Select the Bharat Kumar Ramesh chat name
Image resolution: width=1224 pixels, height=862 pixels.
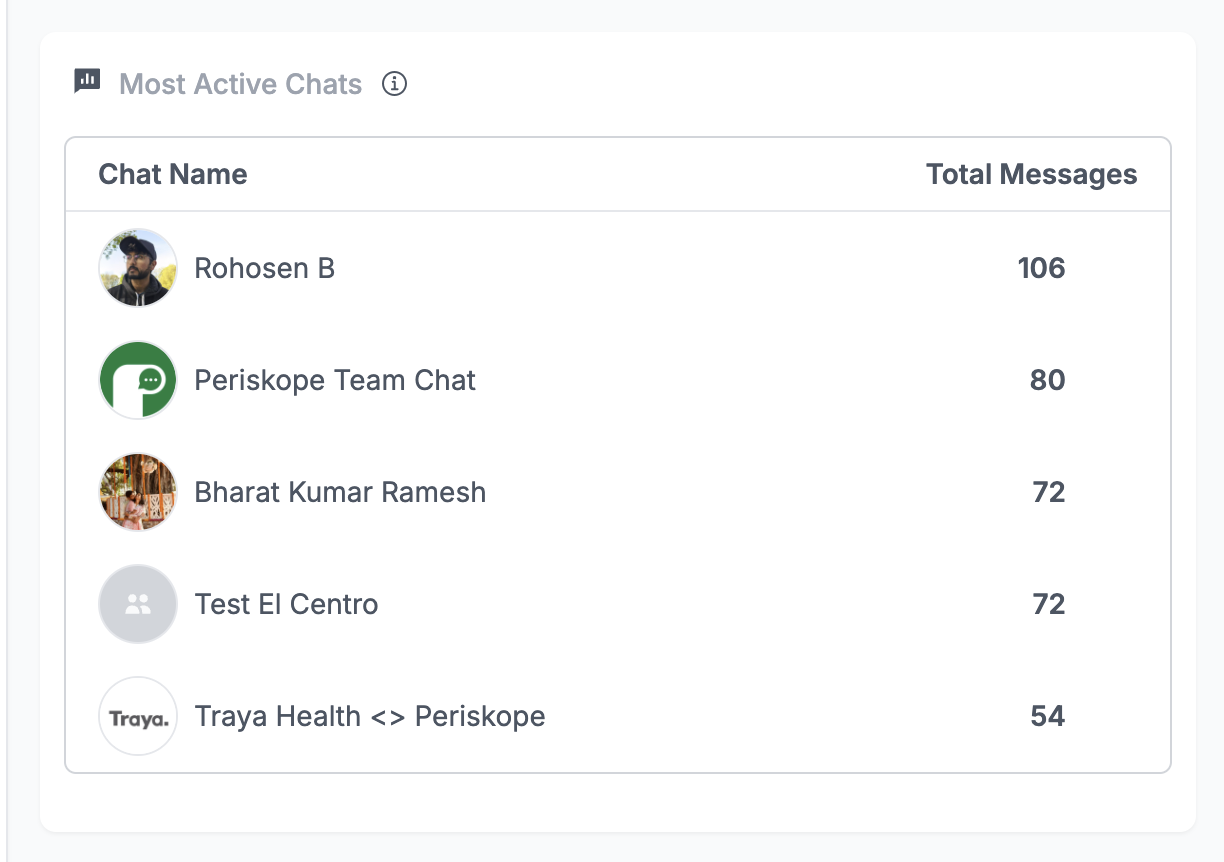click(x=340, y=492)
